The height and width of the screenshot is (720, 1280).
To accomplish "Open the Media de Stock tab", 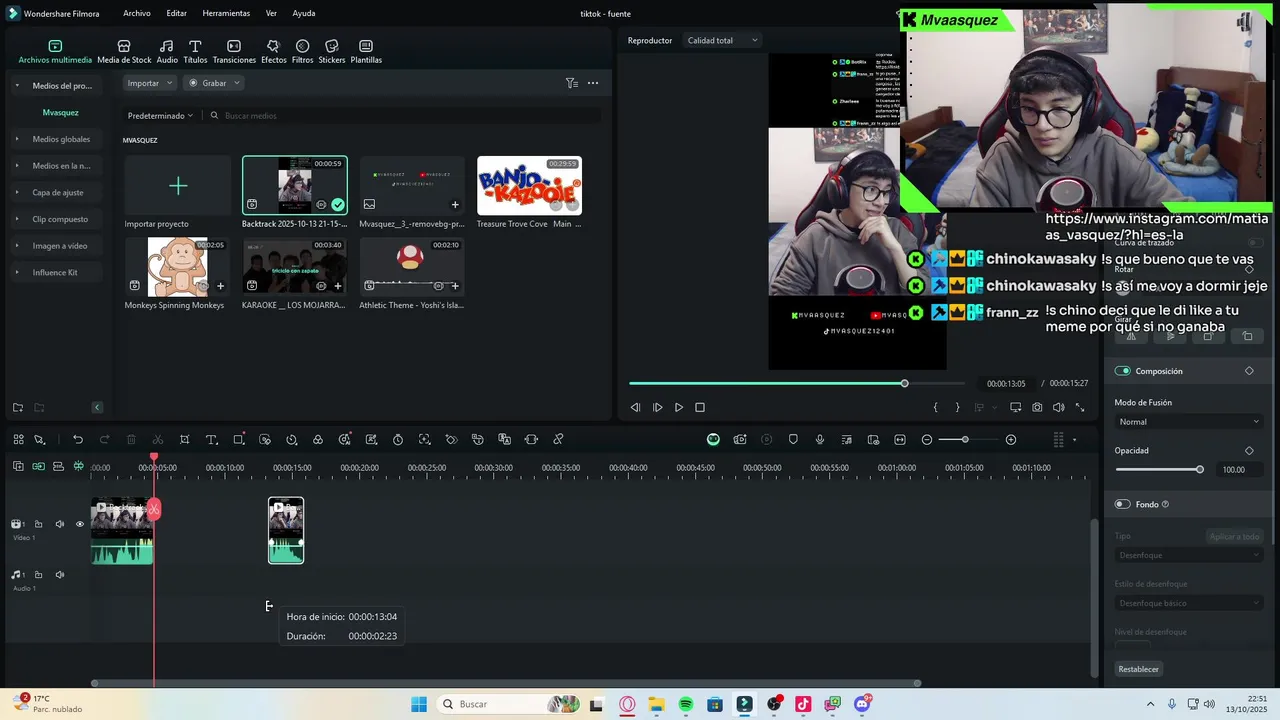I will 124,52.
